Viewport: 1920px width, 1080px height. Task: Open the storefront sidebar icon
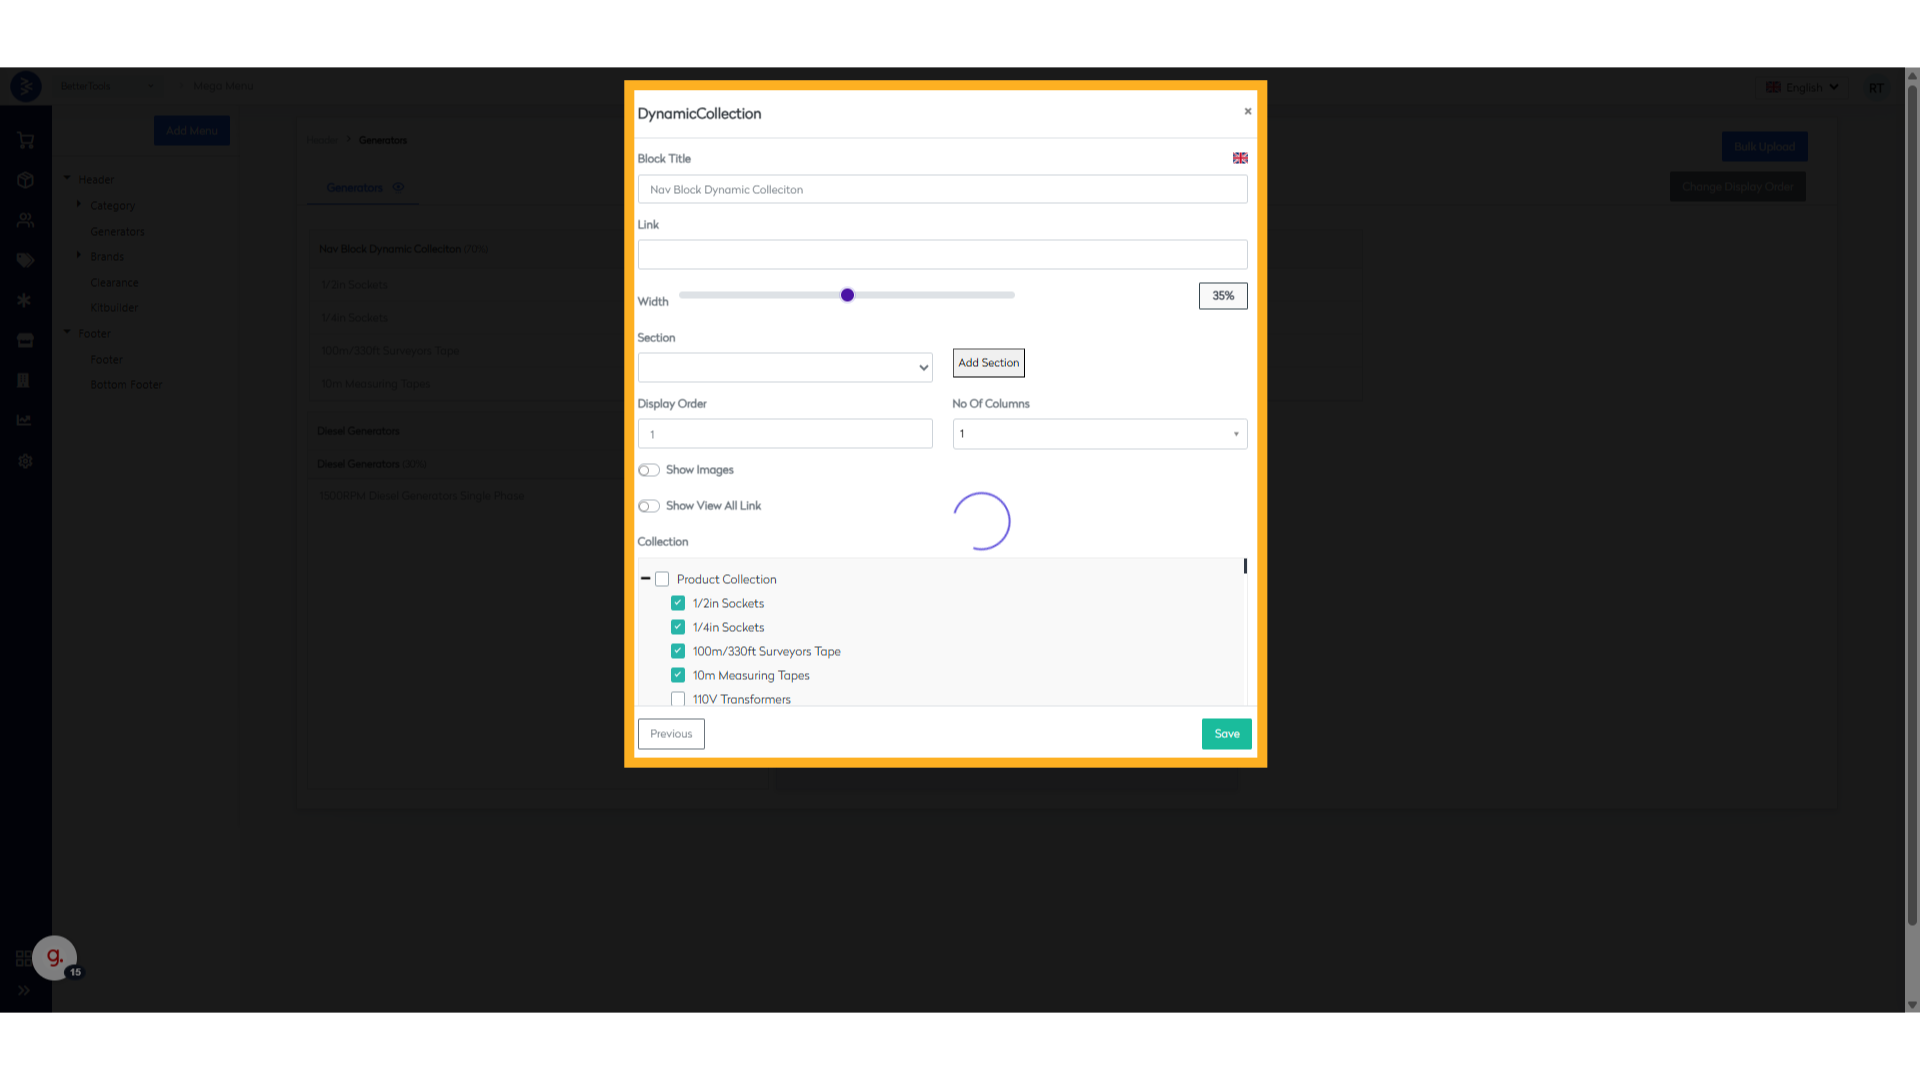pyautogui.click(x=26, y=341)
